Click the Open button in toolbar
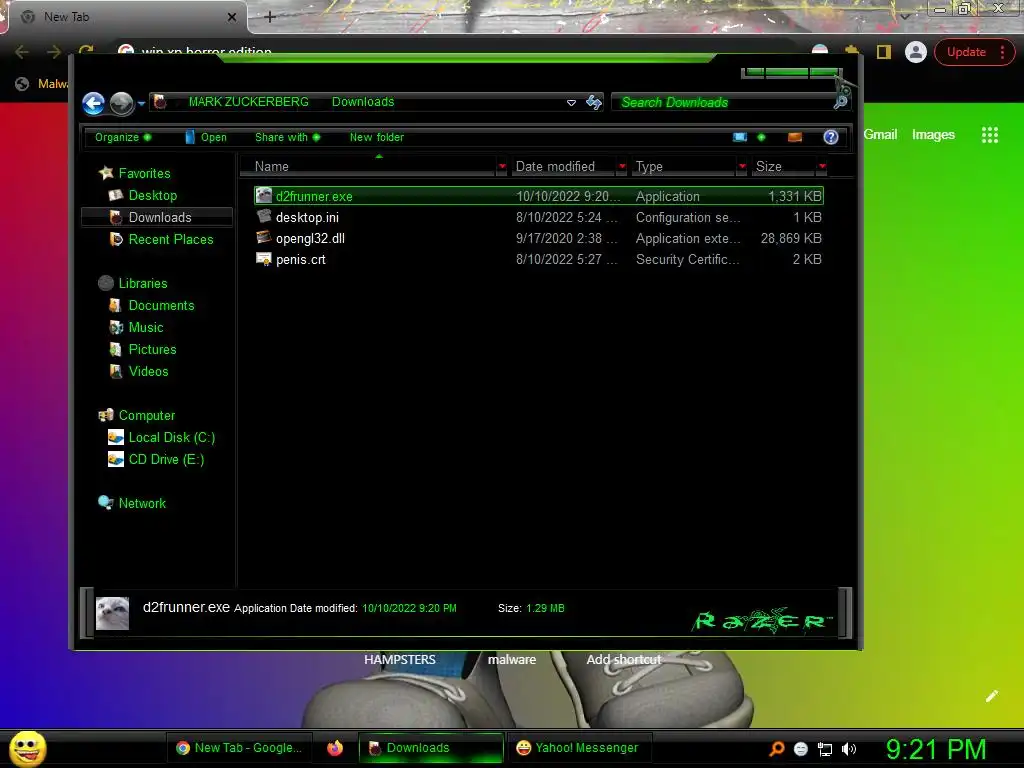The image size is (1024, 768). click(206, 137)
